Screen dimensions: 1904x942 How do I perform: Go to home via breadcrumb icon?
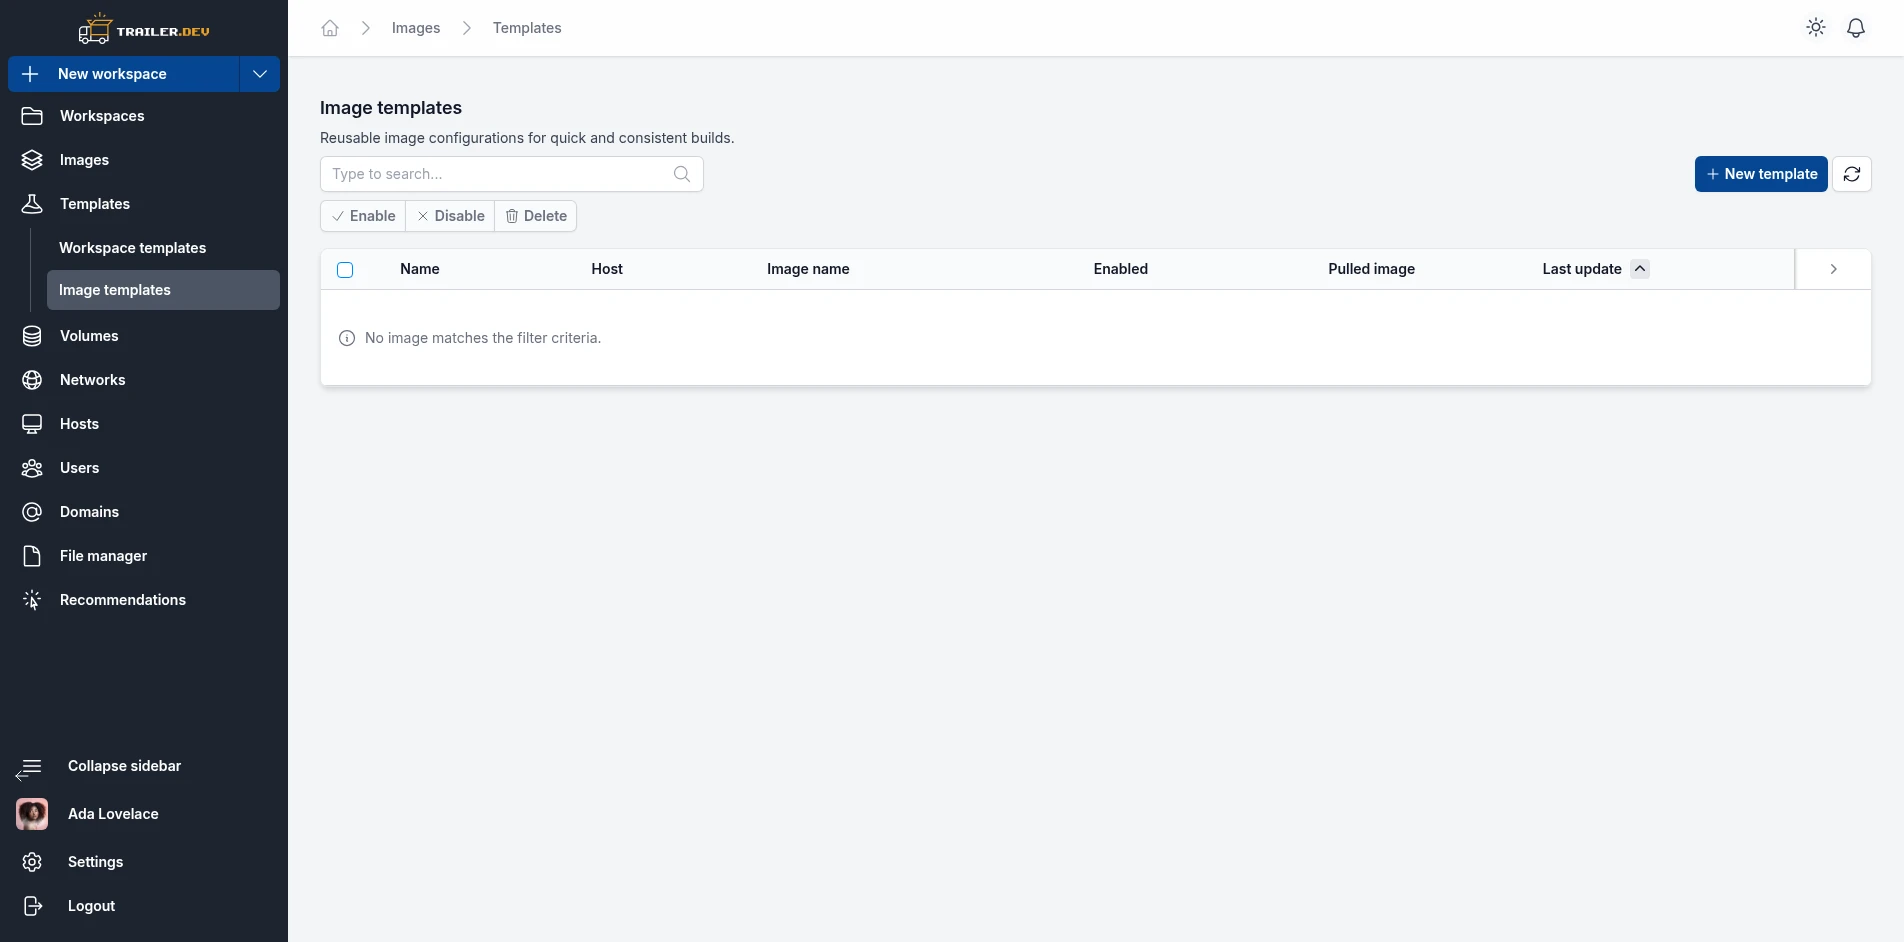pyautogui.click(x=330, y=28)
